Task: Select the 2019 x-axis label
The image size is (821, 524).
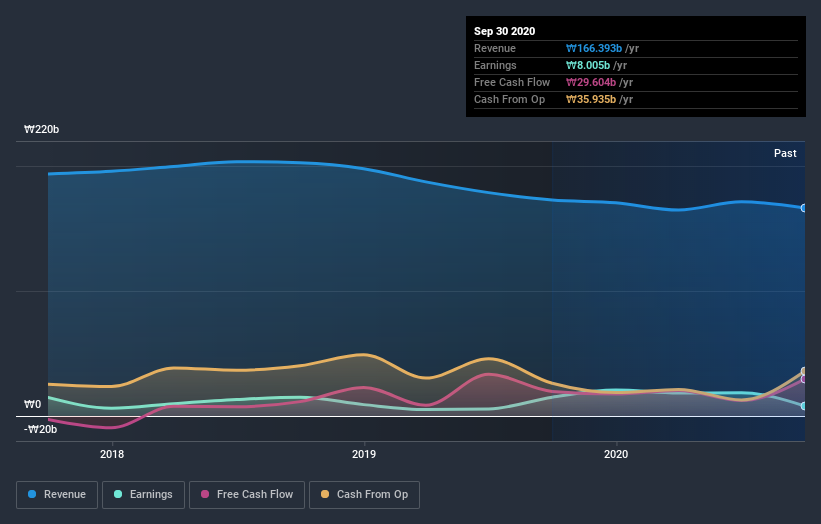Action: [x=364, y=454]
